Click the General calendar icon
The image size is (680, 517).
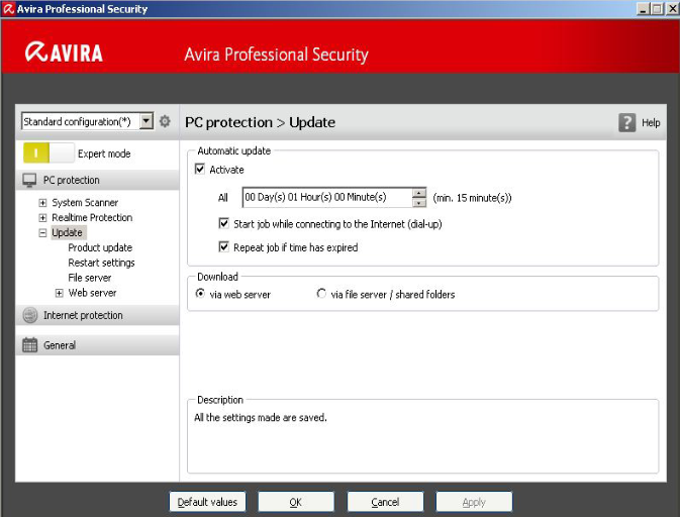(29, 345)
